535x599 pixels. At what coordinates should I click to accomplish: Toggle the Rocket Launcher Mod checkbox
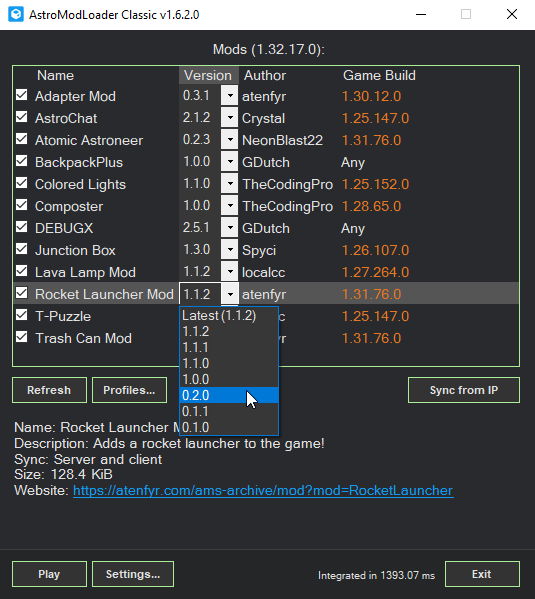click(22, 293)
